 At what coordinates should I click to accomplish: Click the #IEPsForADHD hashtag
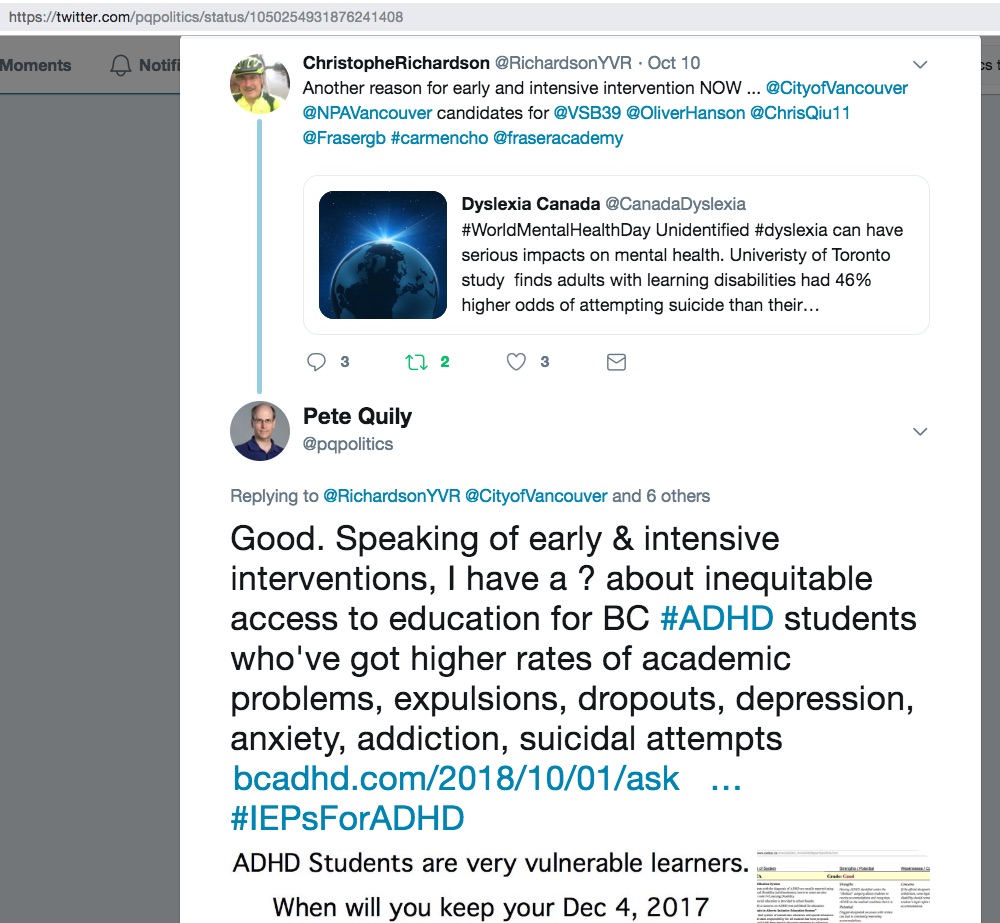click(x=347, y=819)
